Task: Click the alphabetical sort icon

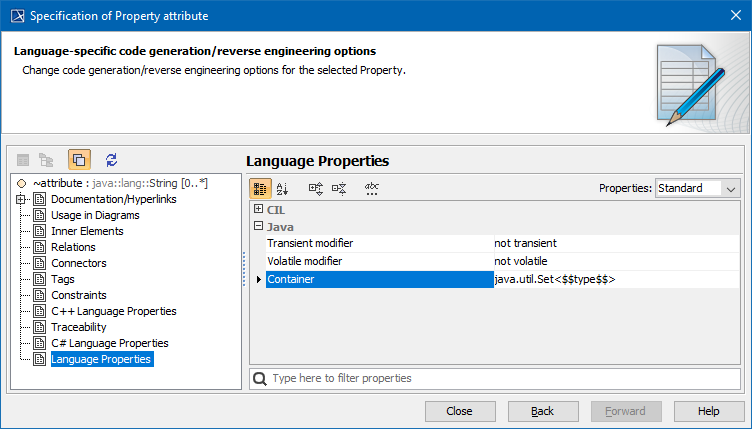Action: (282, 188)
